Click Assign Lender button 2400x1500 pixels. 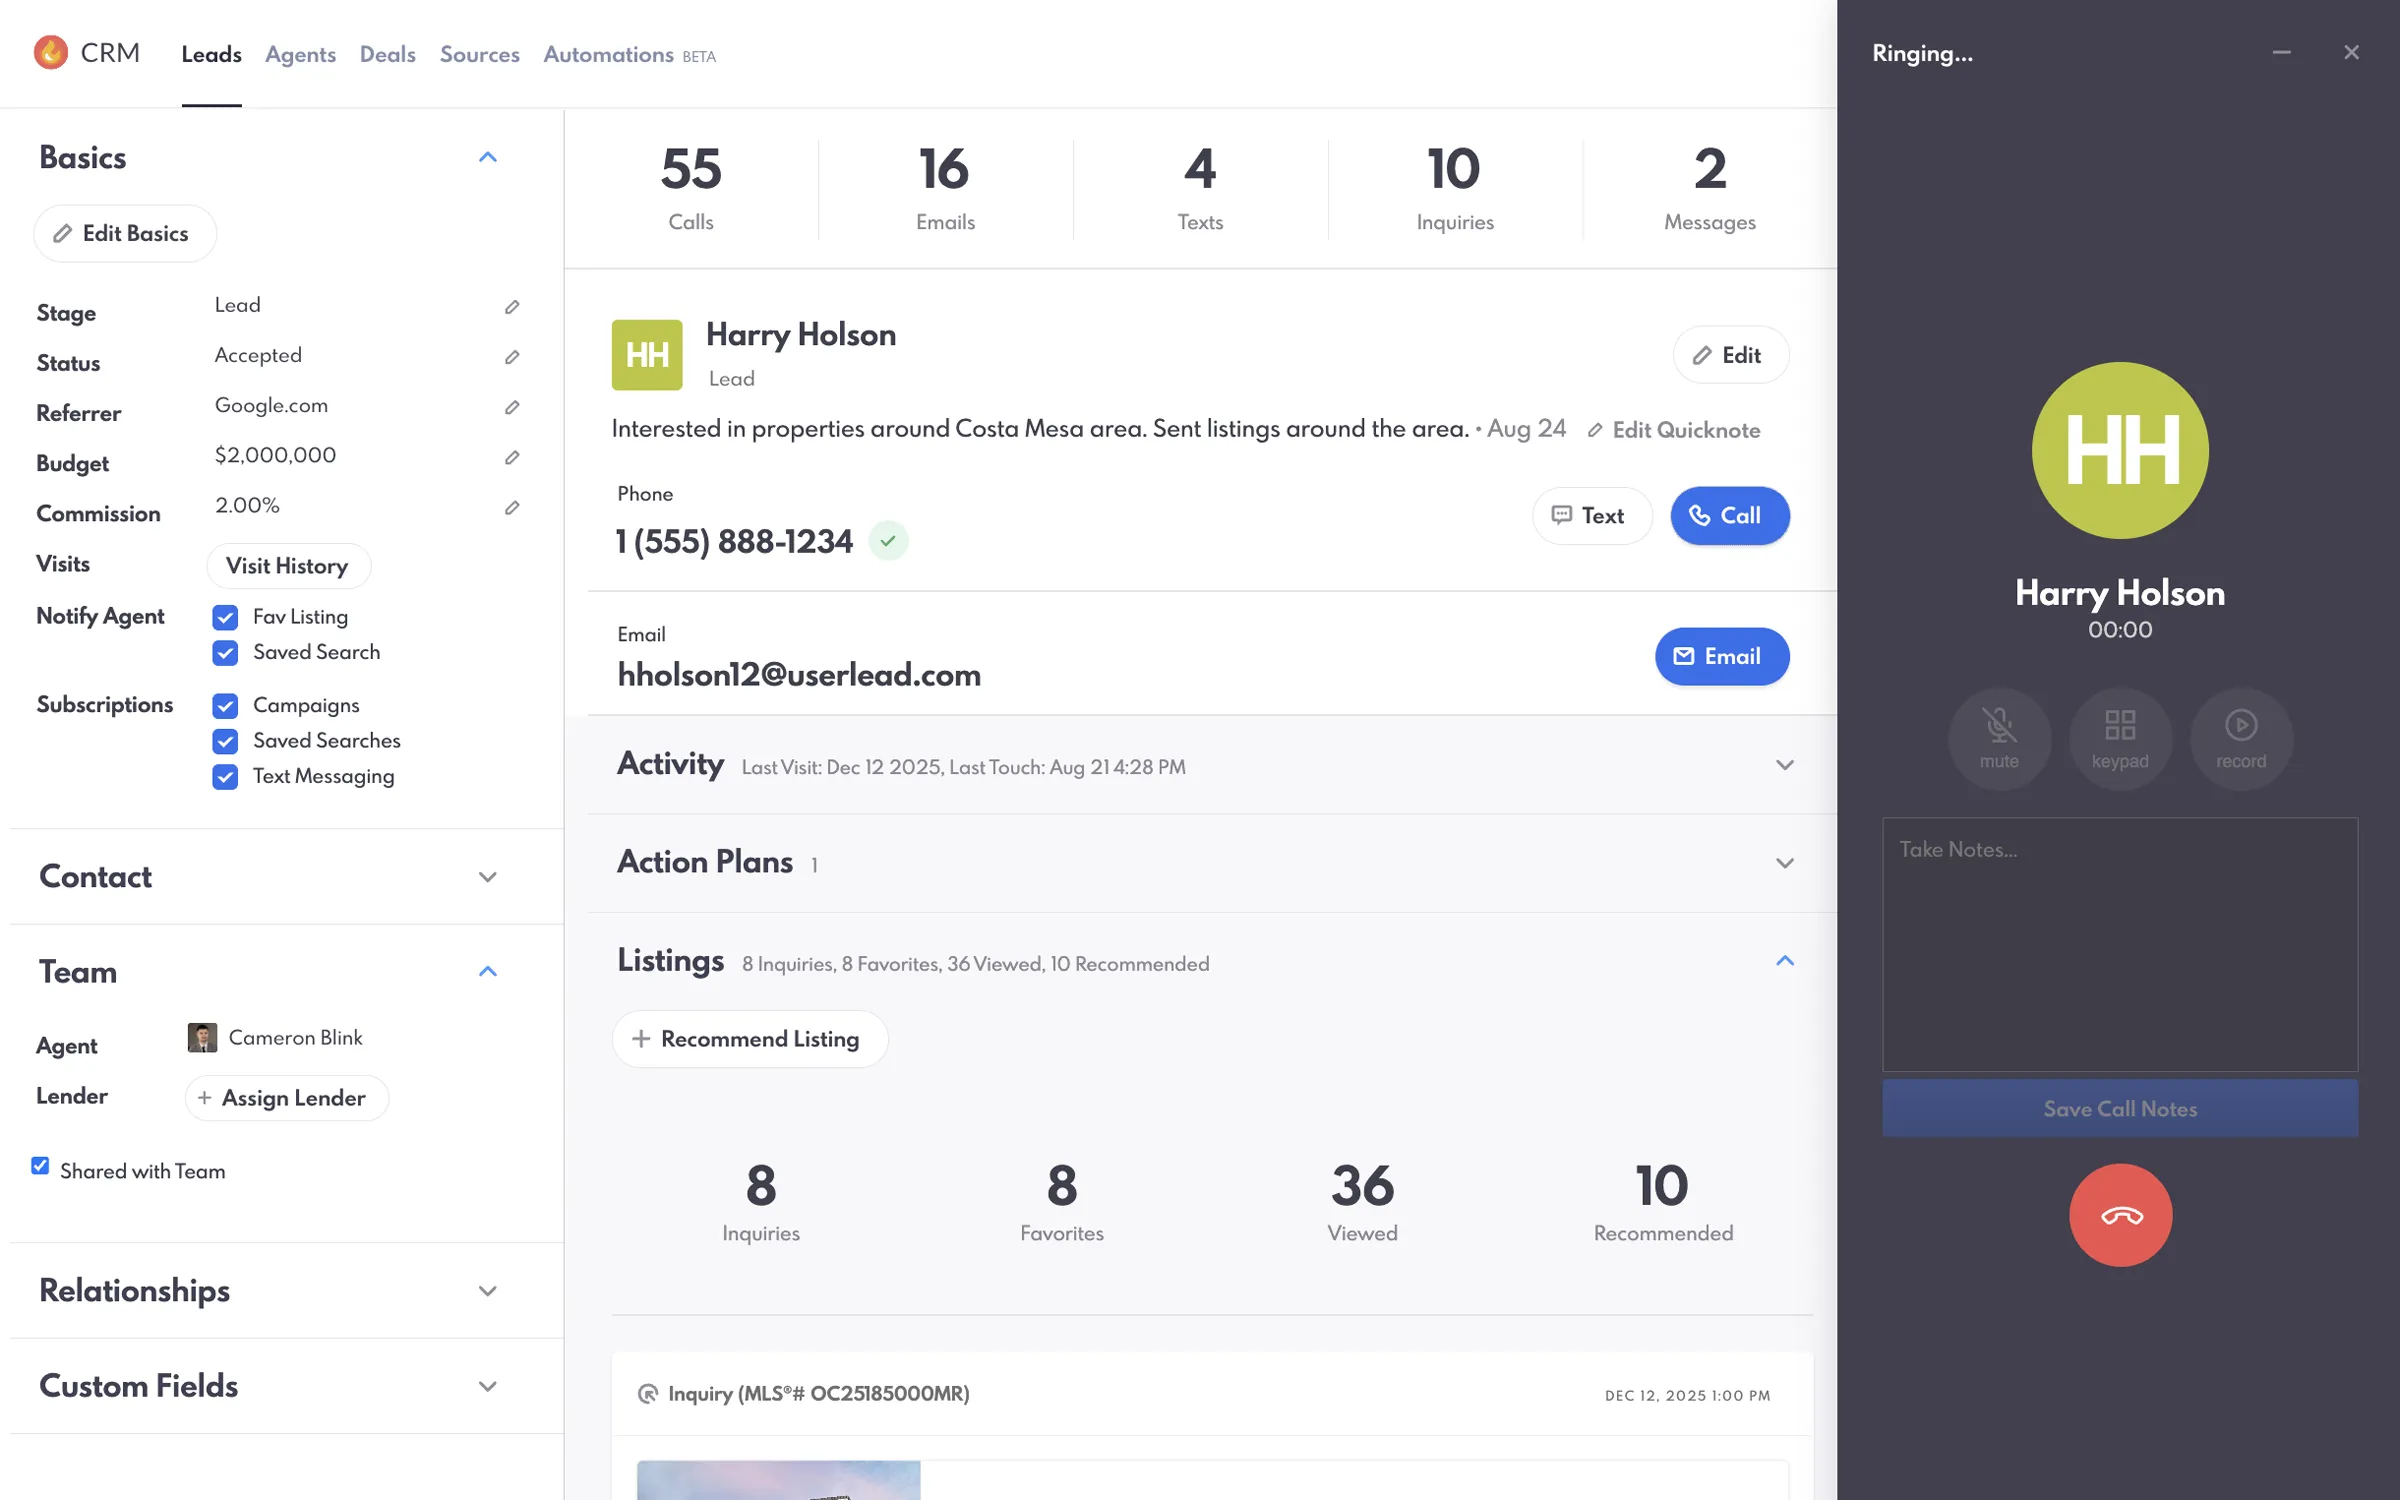point(286,1098)
